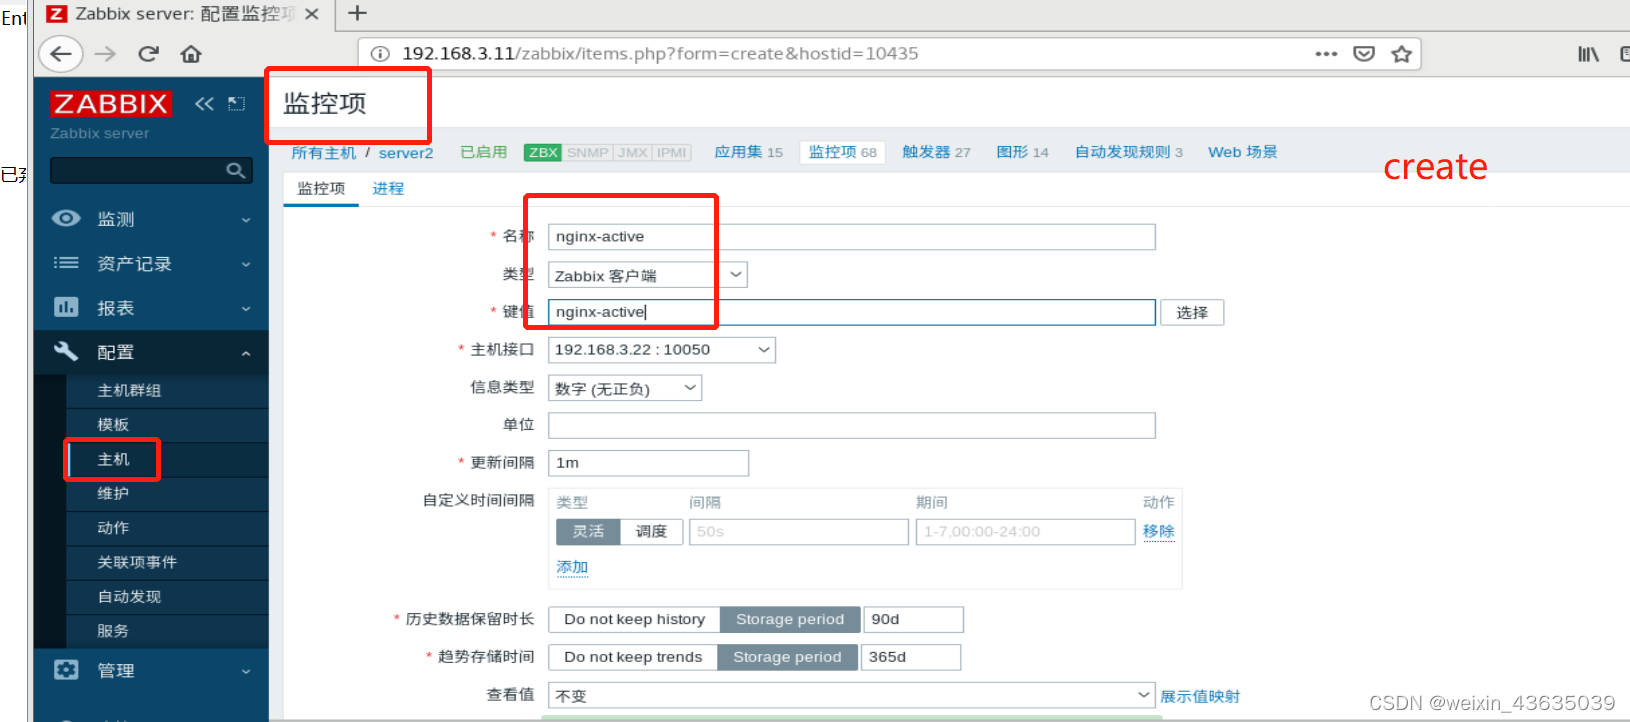Click the 键值 key input field
The width and height of the screenshot is (1630, 722).
(x=852, y=312)
